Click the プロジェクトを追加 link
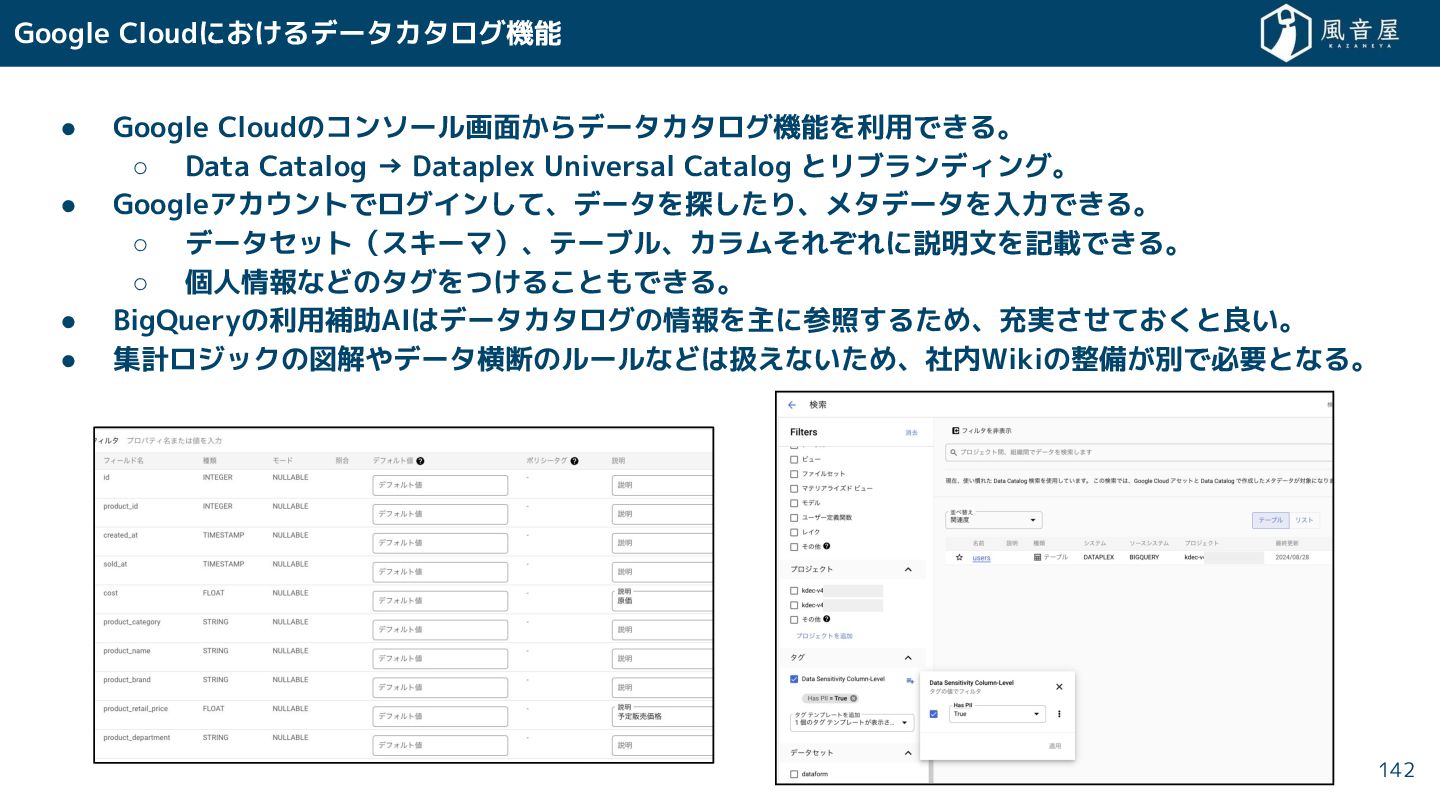The height and width of the screenshot is (810, 1440). click(824, 636)
